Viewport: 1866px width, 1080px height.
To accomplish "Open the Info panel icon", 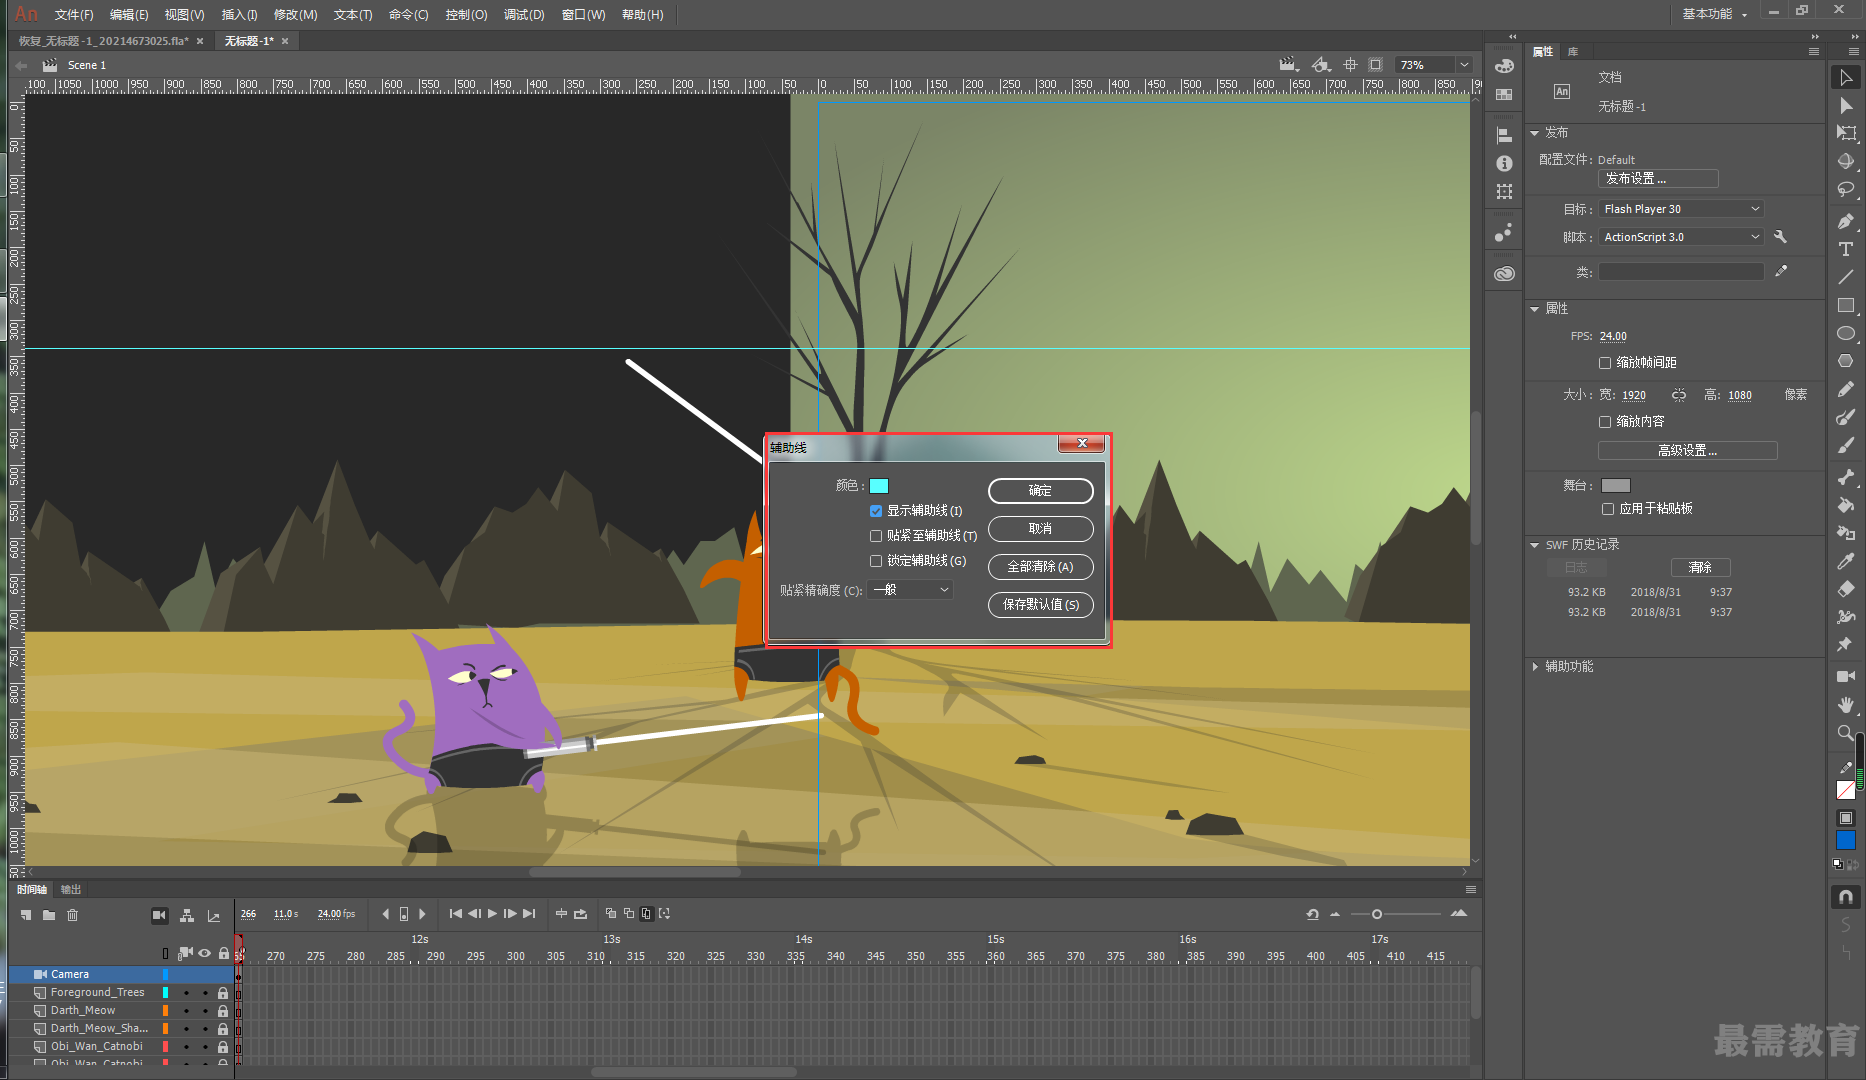I will pos(1504,163).
